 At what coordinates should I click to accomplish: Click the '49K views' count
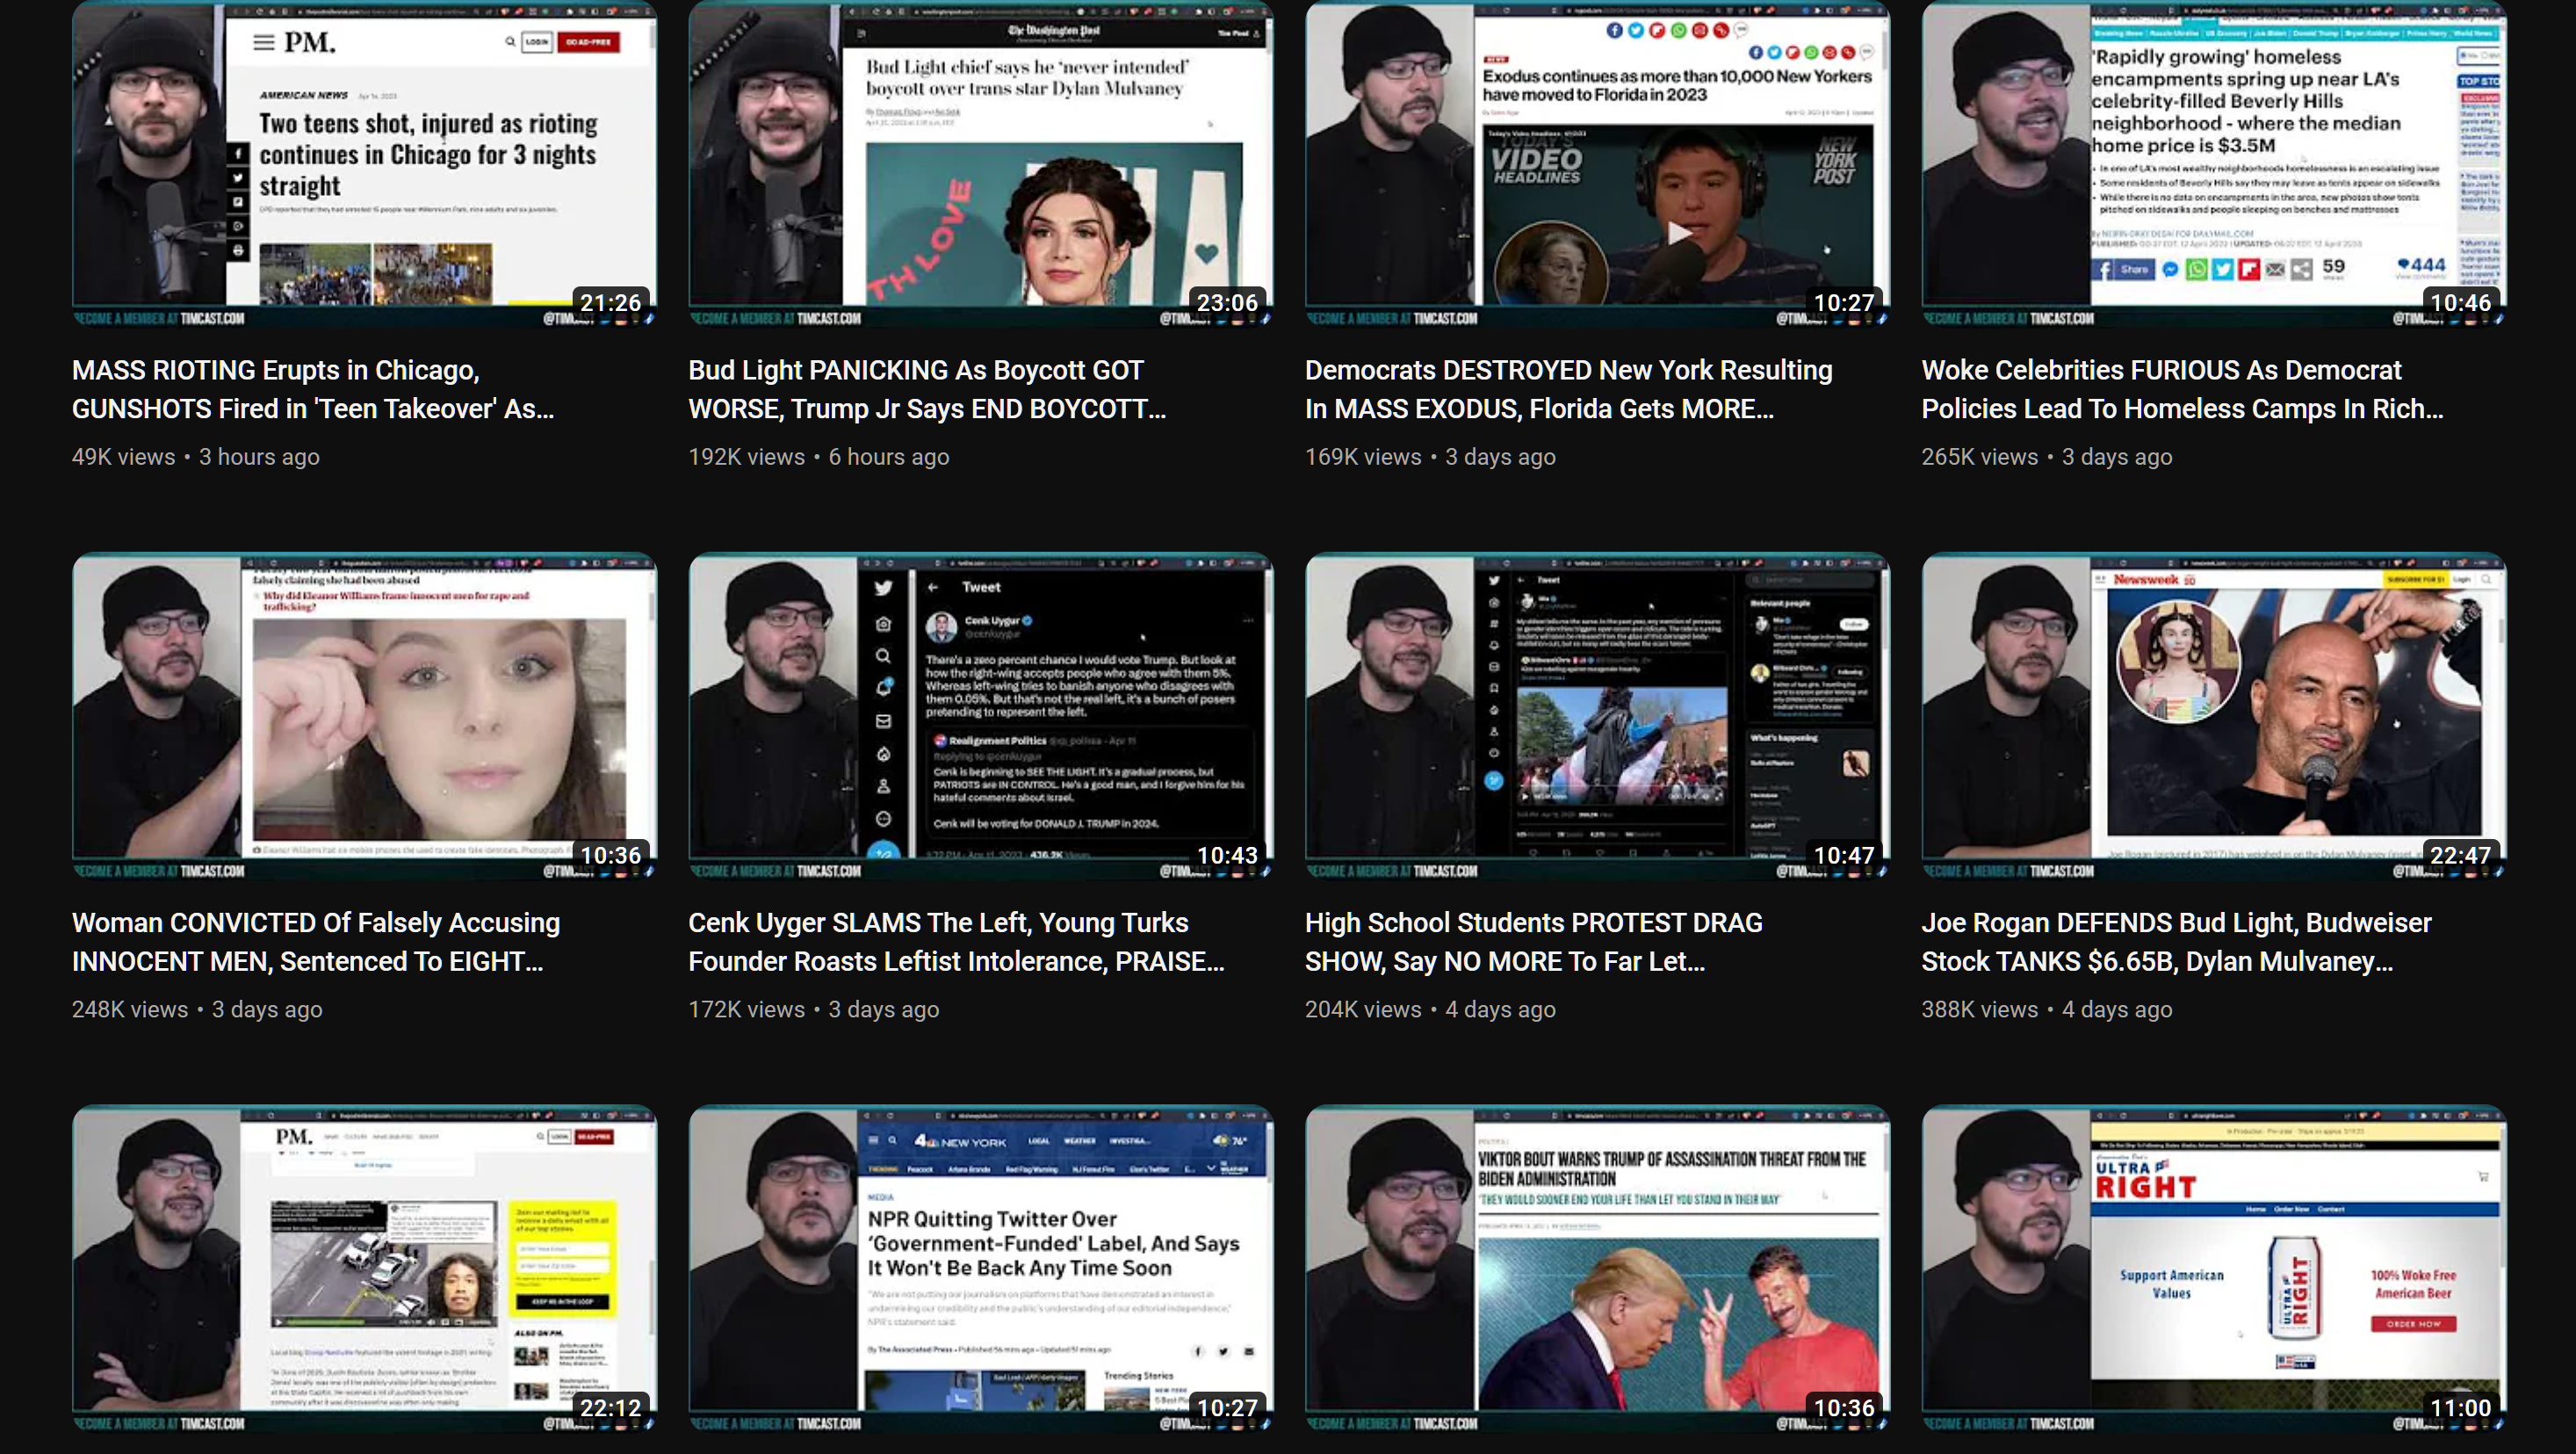pos(124,457)
